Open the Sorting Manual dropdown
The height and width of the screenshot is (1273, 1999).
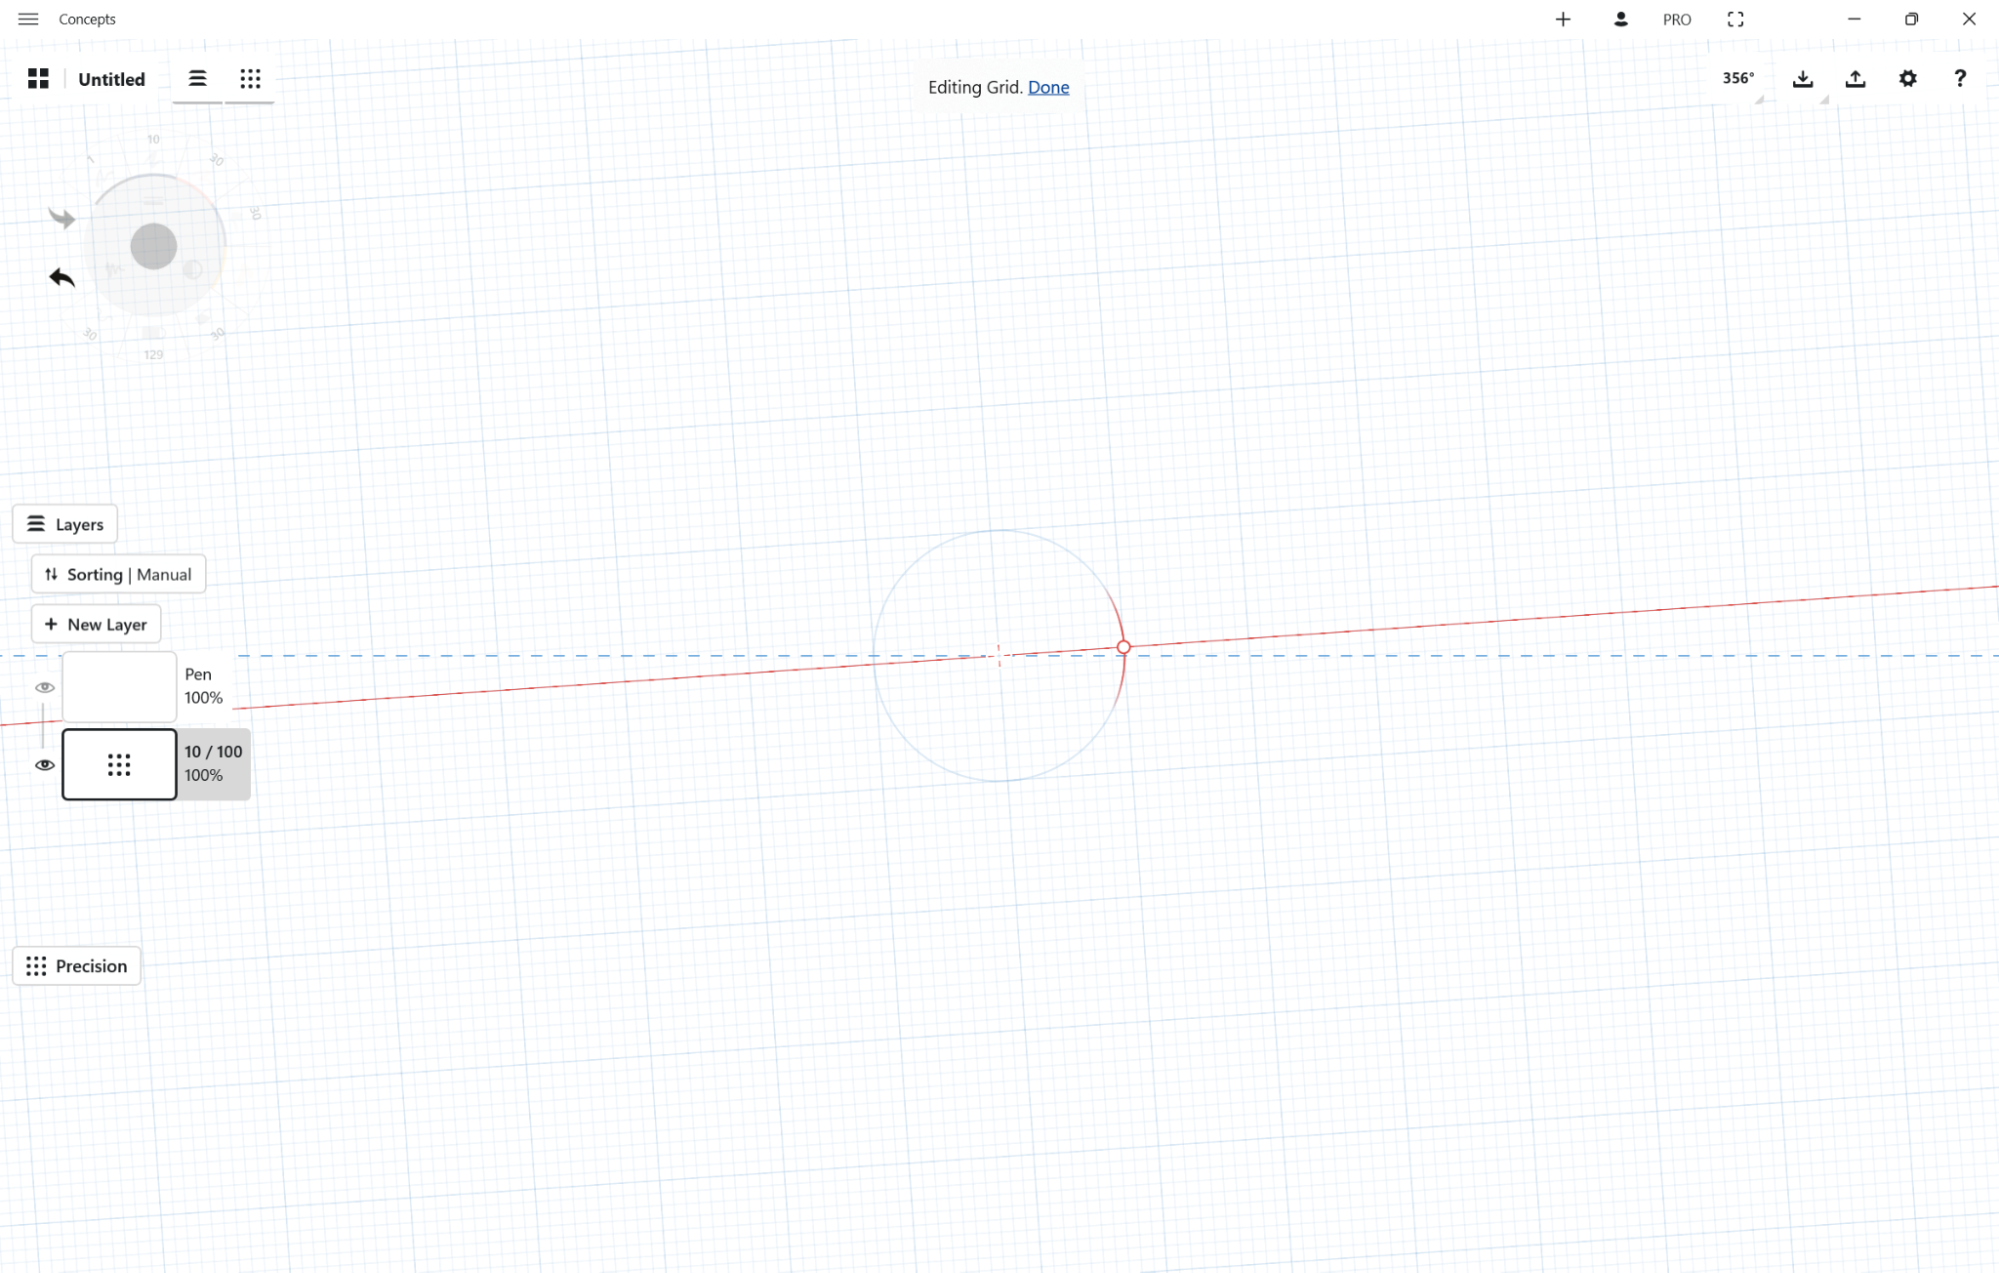point(118,574)
